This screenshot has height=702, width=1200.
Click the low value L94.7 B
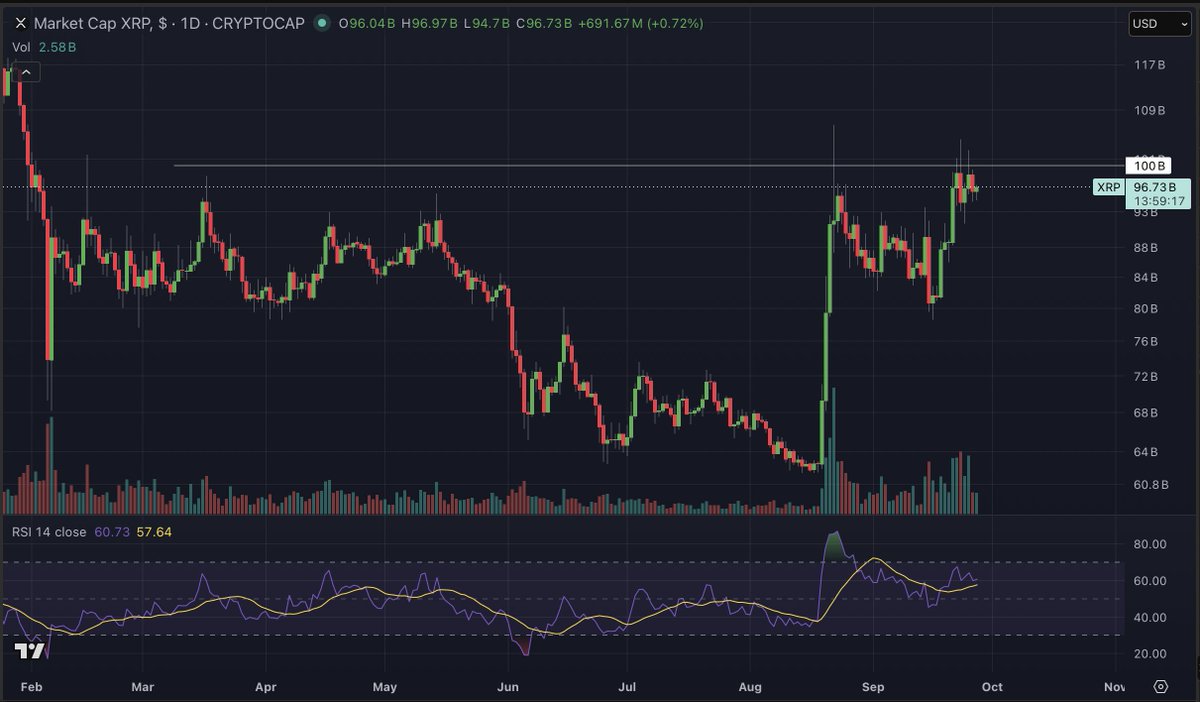pos(487,23)
